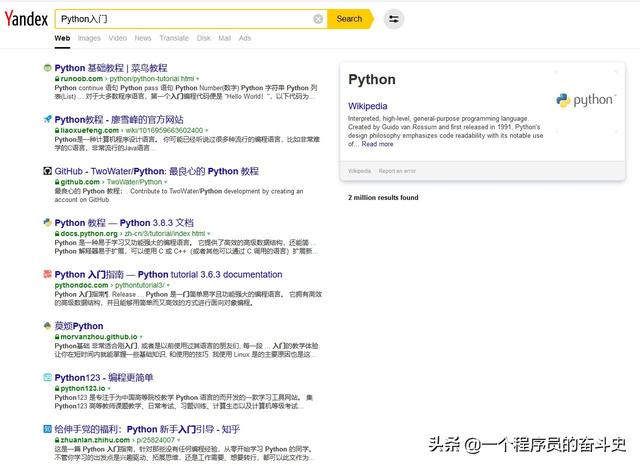Viewport: 640px width, 466px height.
Task: Open the Python教程 廖雪峰 result title
Action: click(x=119, y=120)
